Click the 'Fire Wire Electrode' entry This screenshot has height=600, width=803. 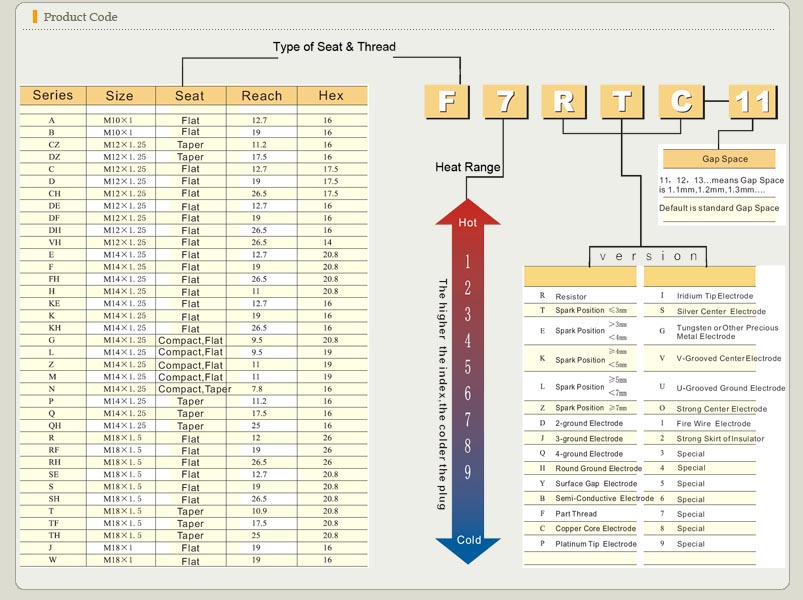click(x=713, y=423)
